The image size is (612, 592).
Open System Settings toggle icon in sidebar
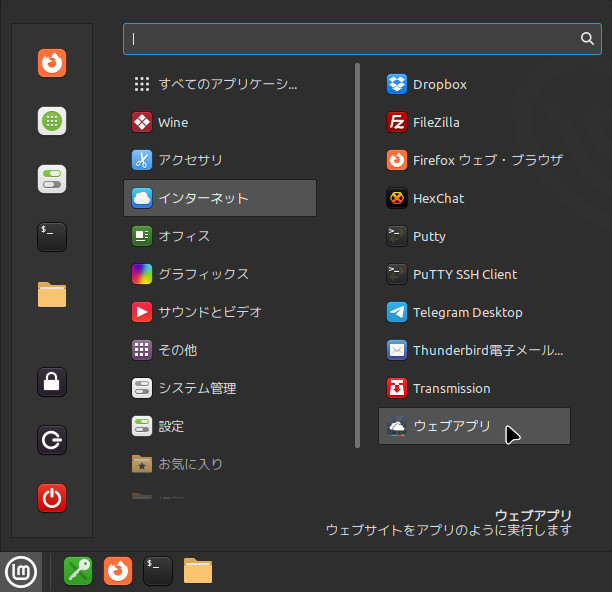coord(52,179)
